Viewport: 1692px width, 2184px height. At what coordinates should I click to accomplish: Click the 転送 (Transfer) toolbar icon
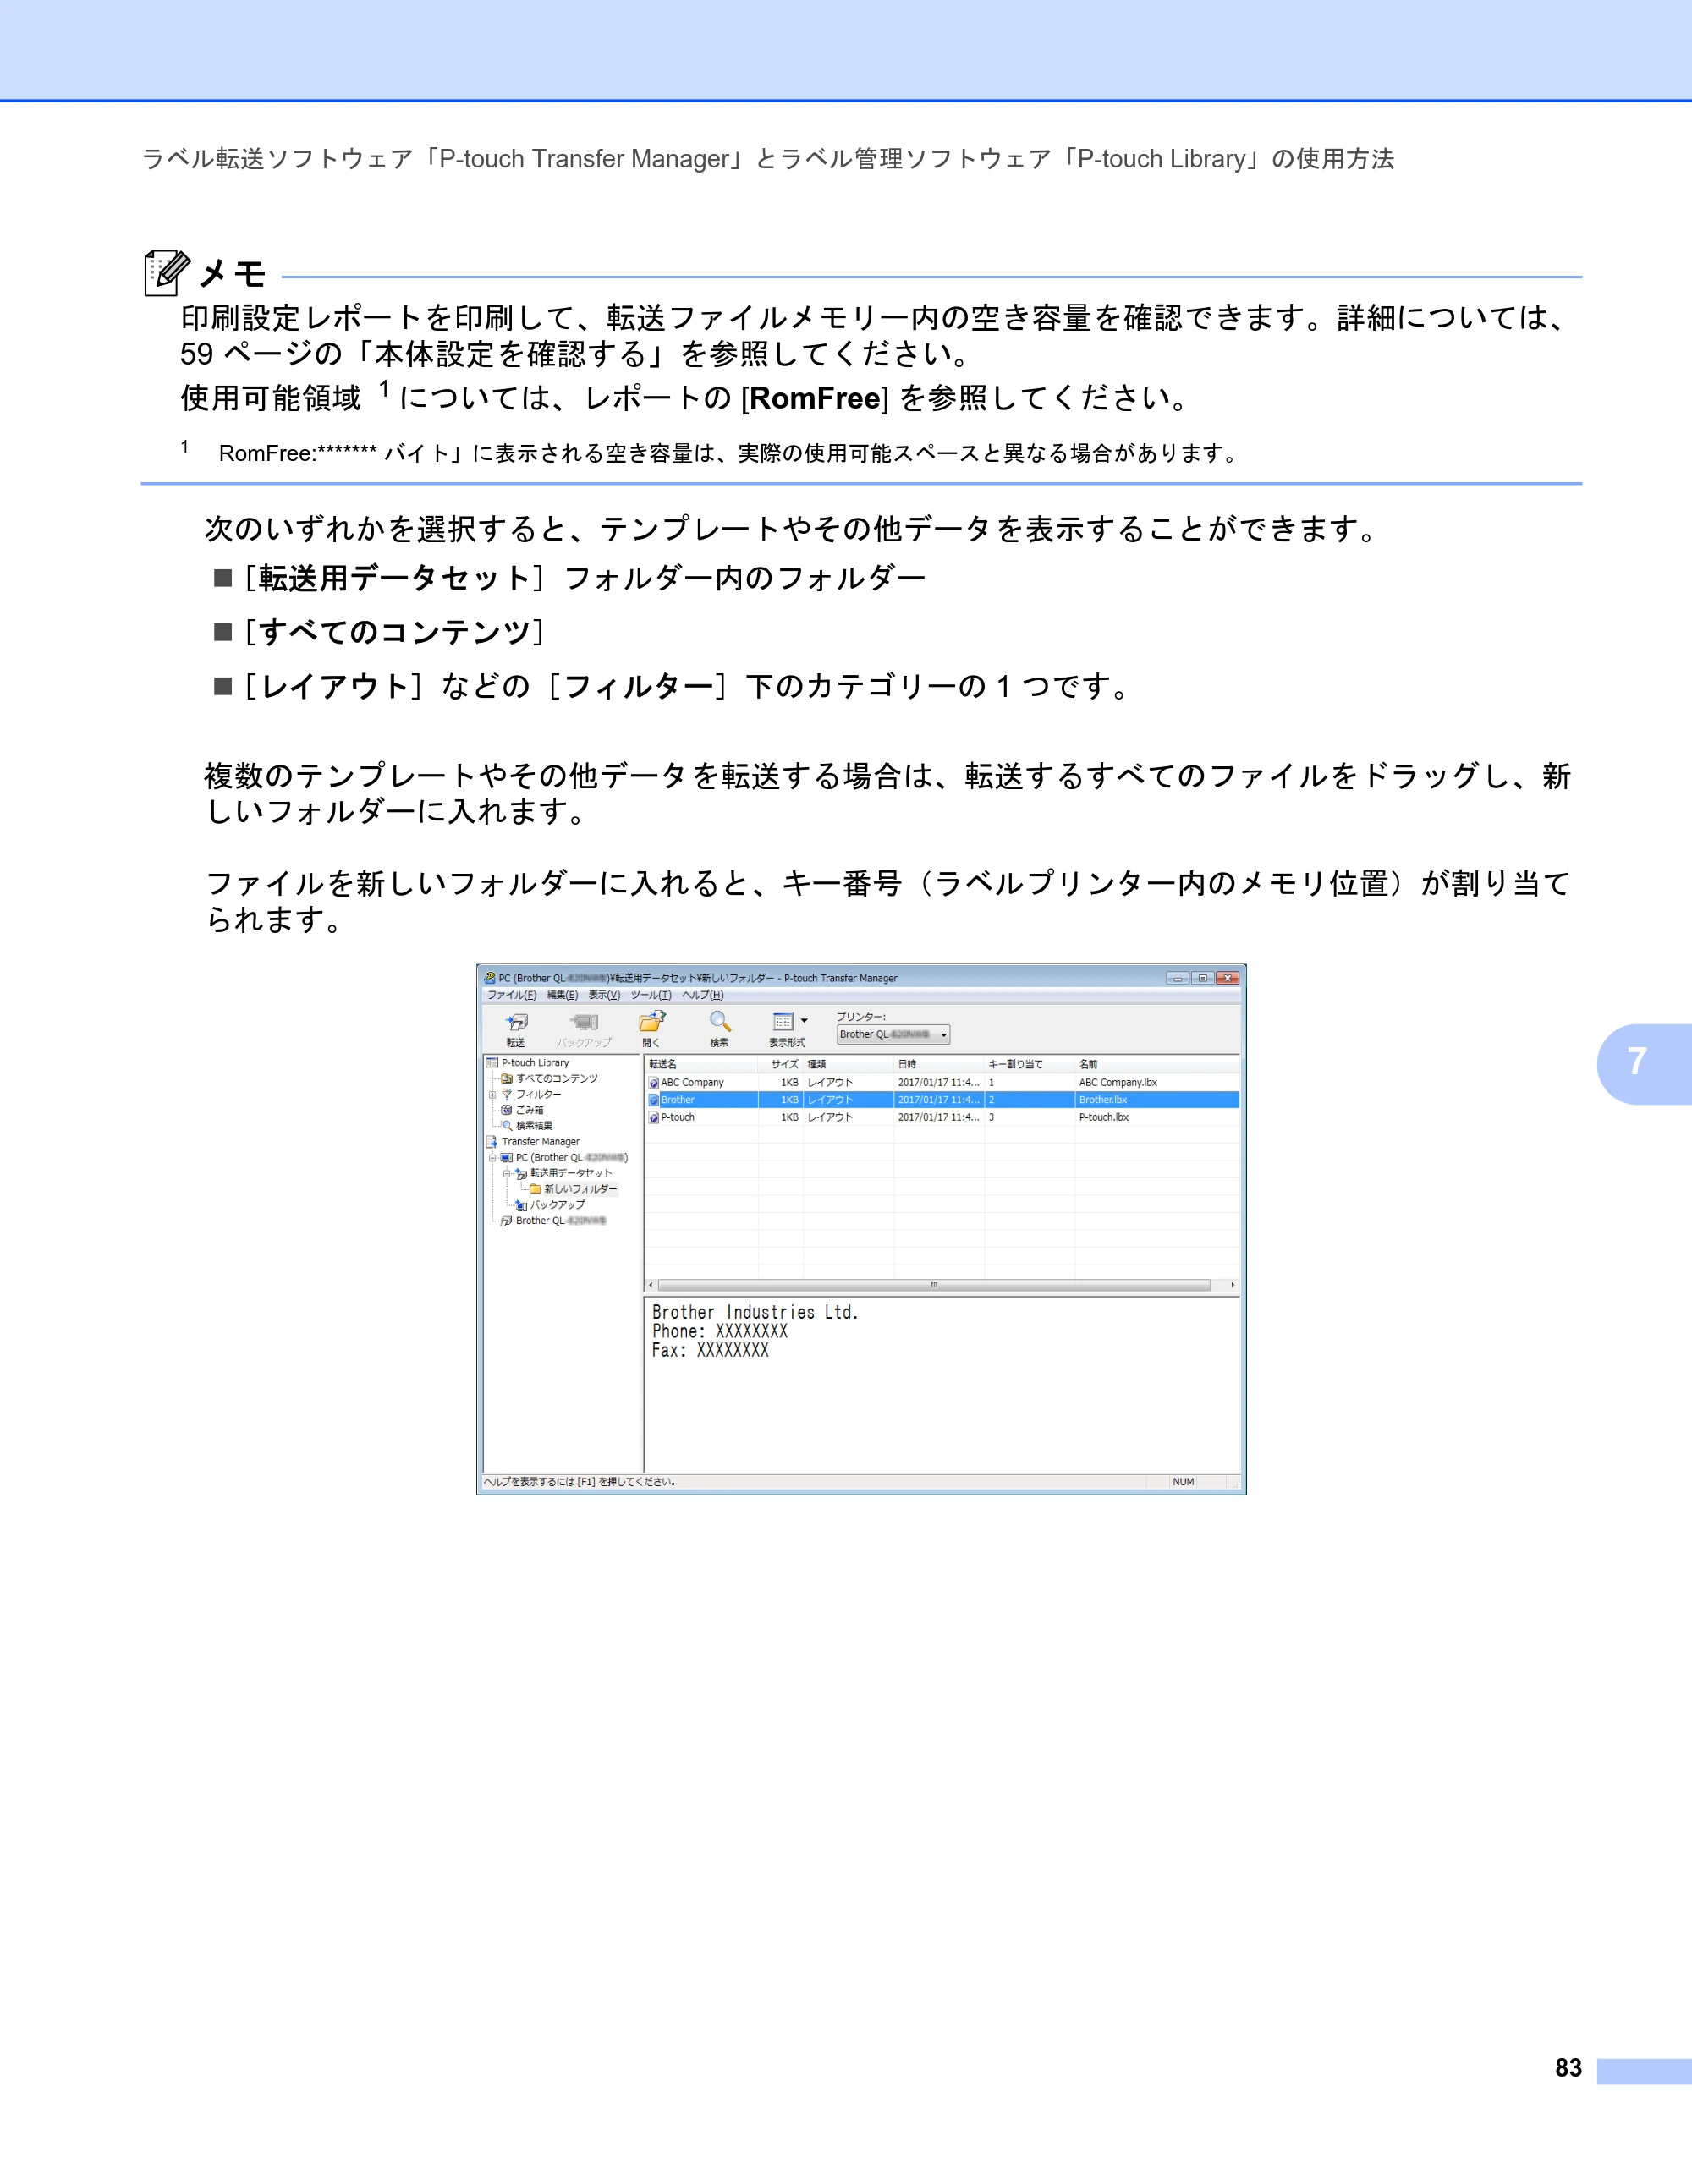tap(517, 1023)
